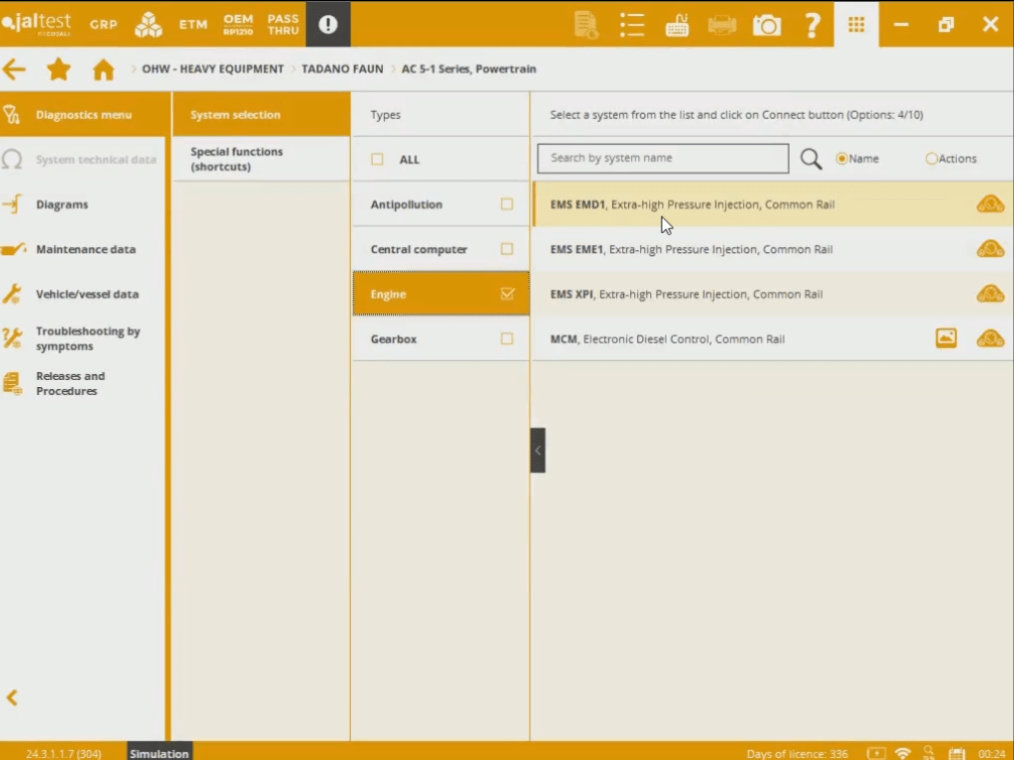Image resolution: width=1014 pixels, height=760 pixels.
Task: Open the list view icon
Action: [632, 25]
